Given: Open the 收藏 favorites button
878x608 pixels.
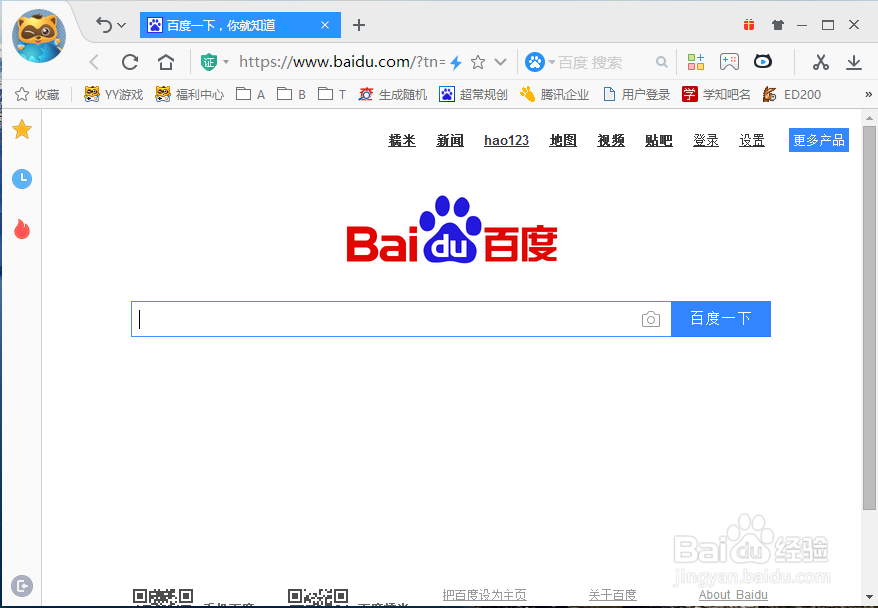Looking at the screenshot, I should pos(37,95).
